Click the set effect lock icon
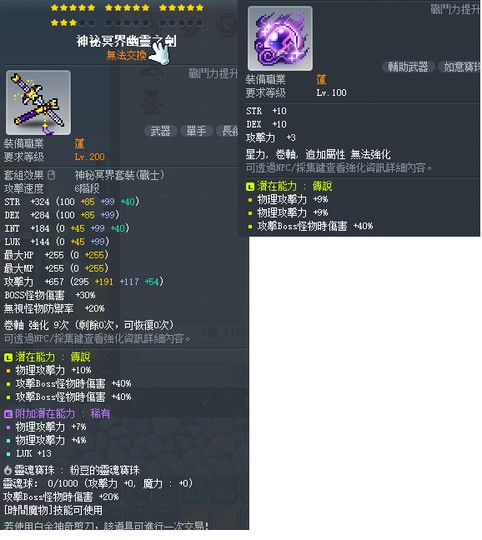The height and width of the screenshot is (540, 482). pos(51,175)
